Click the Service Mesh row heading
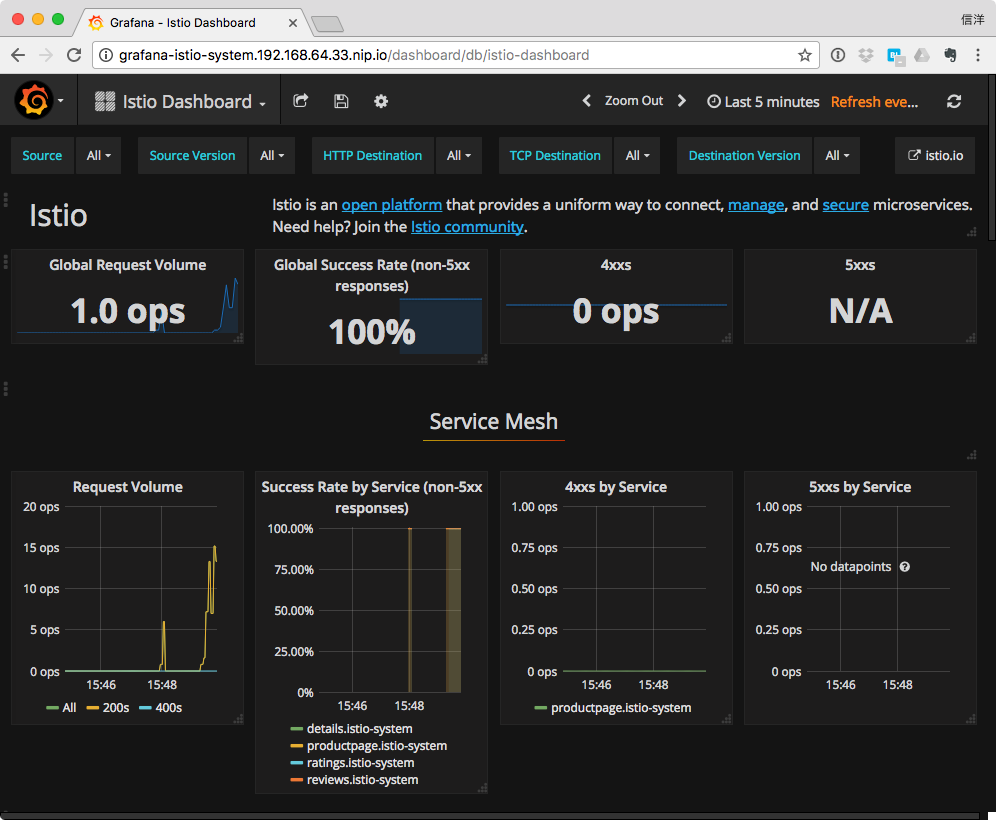Viewport: 996px width, 820px height. click(494, 422)
